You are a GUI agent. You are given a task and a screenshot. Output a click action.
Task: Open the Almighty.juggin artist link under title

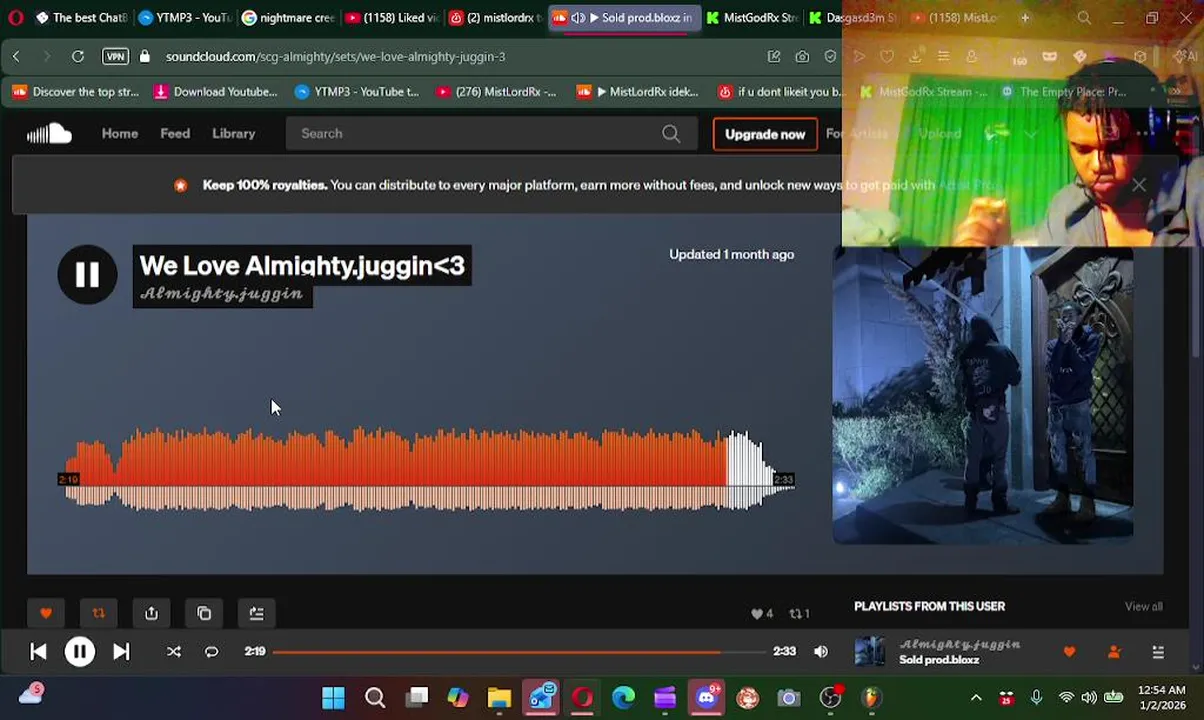221,294
